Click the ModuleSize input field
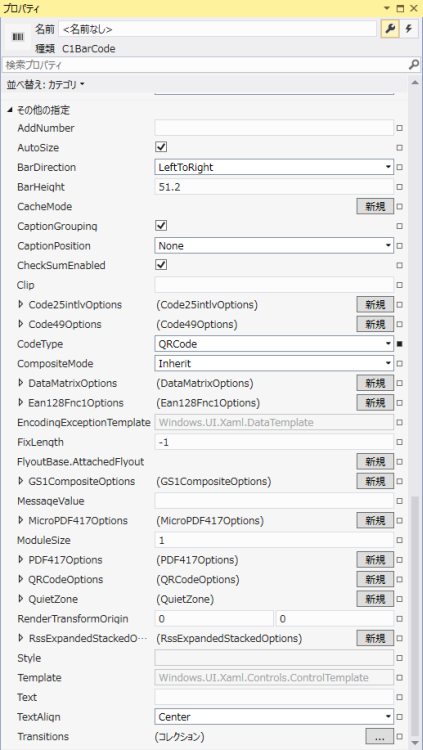Screen dimensions: 423x750 click(x=274, y=540)
